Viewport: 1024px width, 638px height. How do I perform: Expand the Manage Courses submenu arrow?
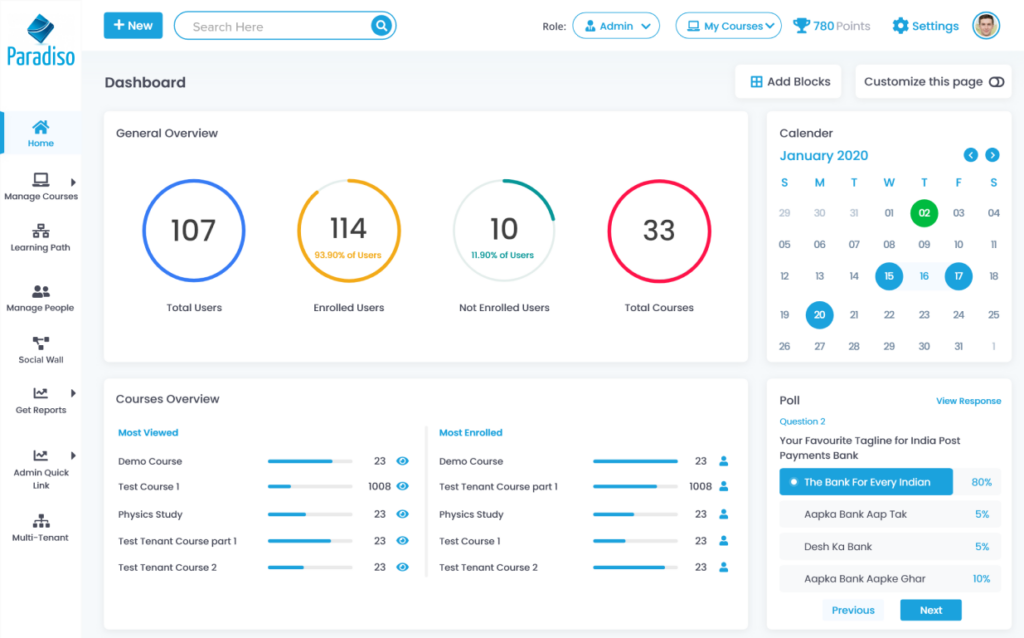74,182
